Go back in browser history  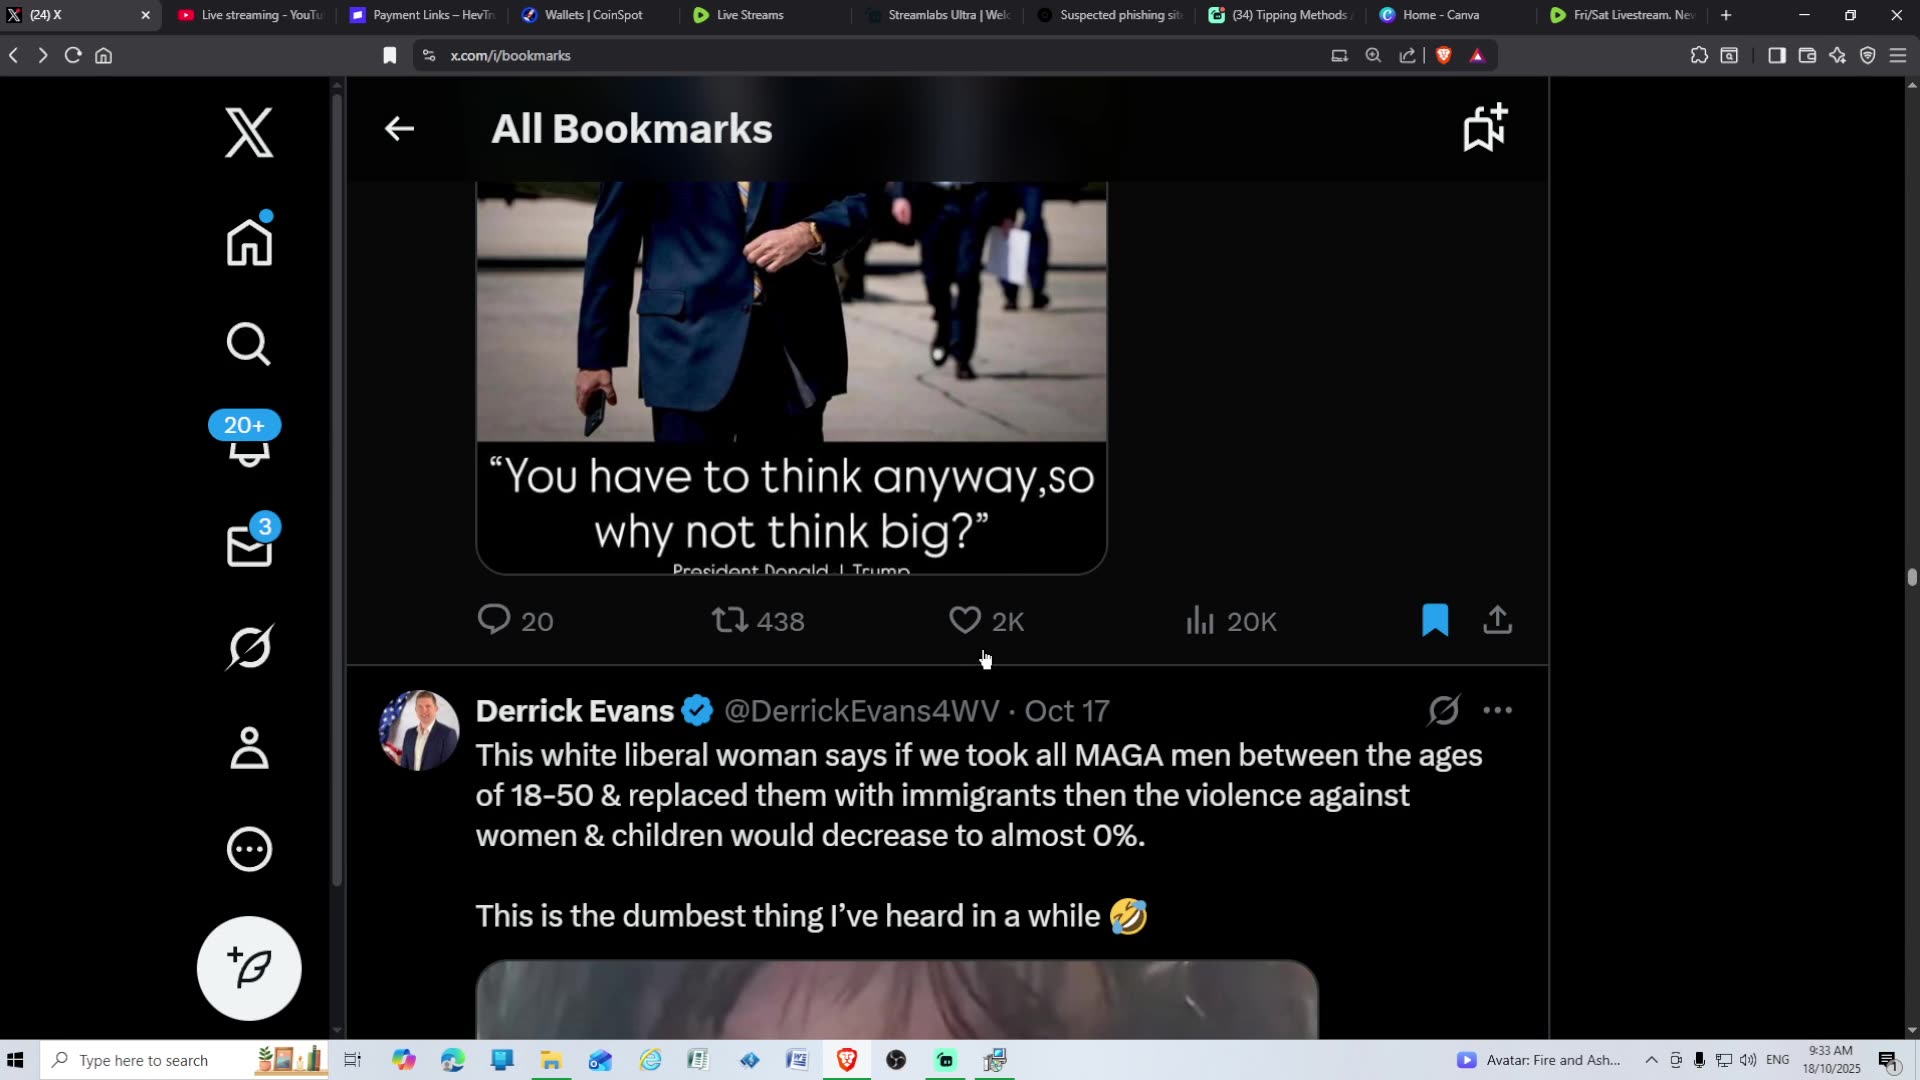point(14,56)
